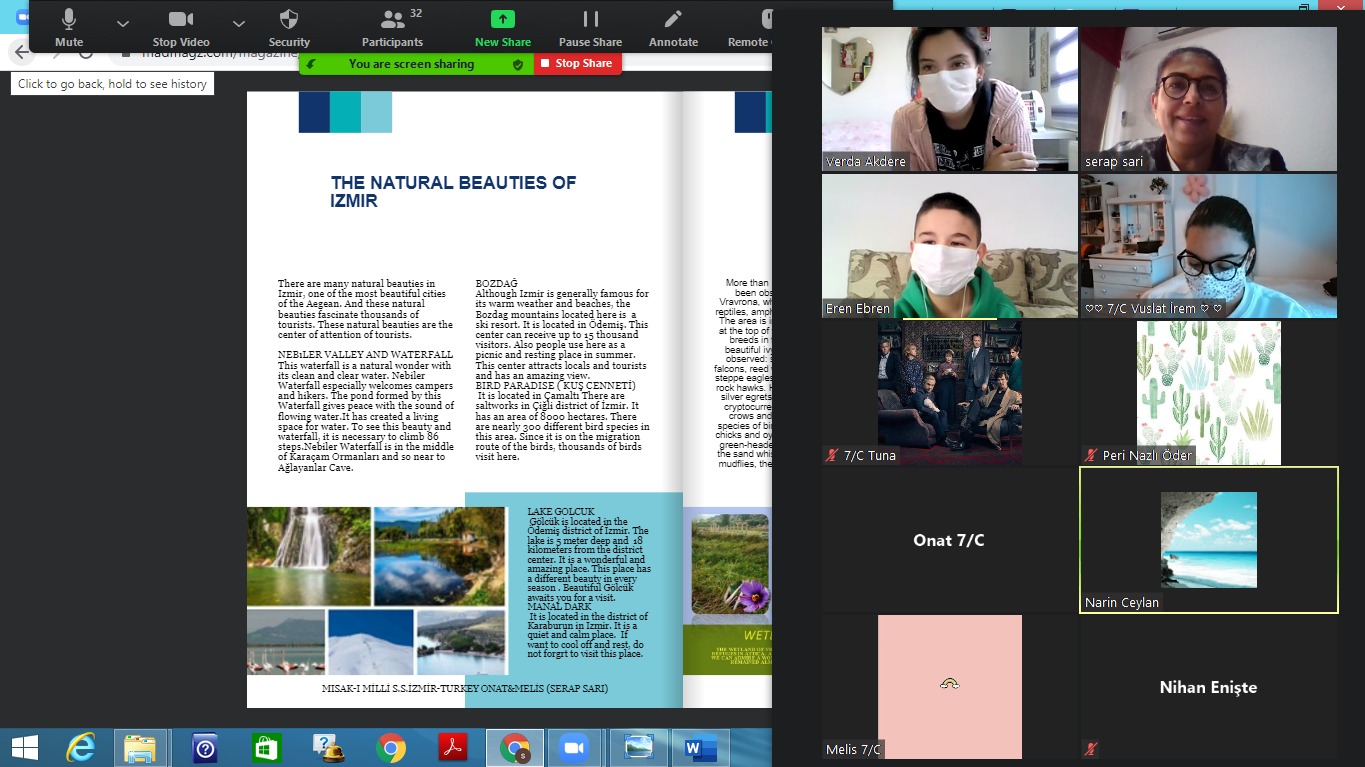Open the Annotate pencil tool
Image resolution: width=1365 pixels, height=767 pixels.
click(673, 26)
